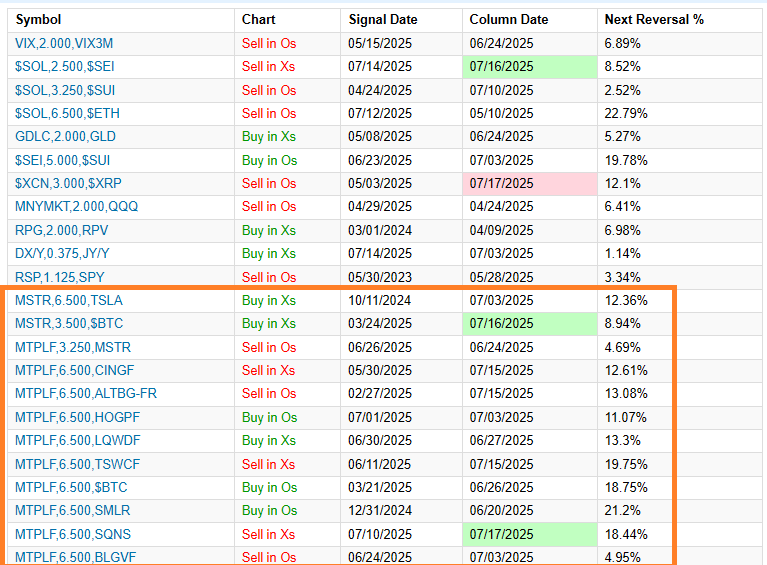
Task: Sort by the Signal Date column header
Action: (x=383, y=20)
